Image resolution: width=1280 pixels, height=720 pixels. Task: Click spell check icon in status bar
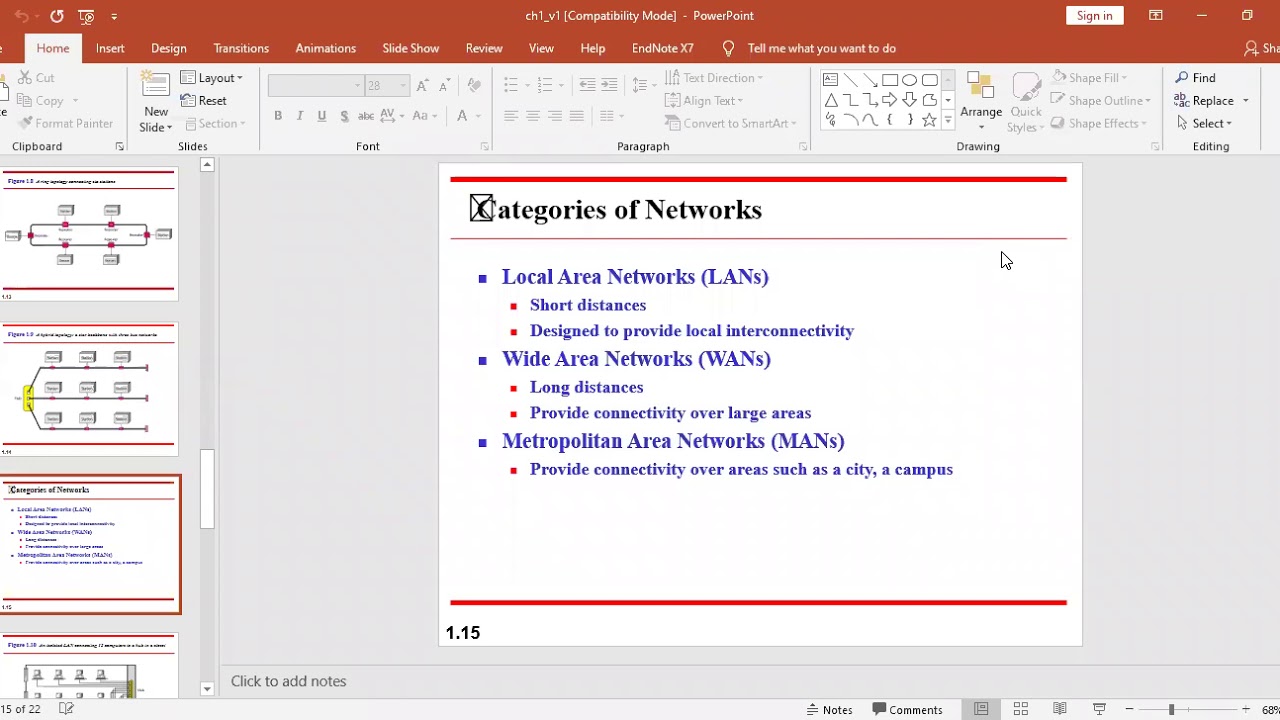click(66, 708)
